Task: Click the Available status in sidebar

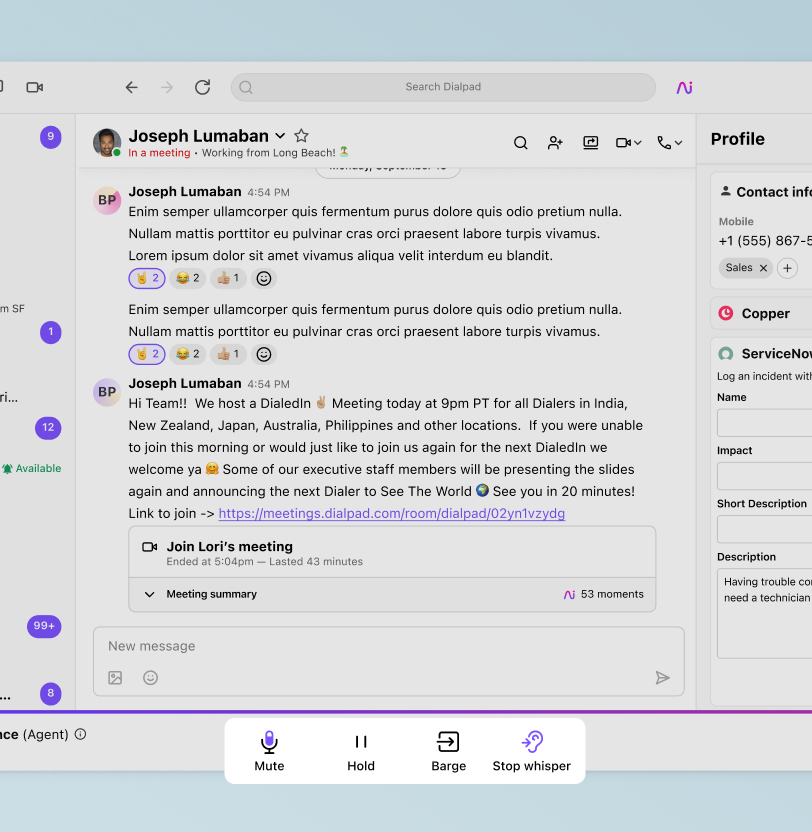Action: click(x=32, y=469)
